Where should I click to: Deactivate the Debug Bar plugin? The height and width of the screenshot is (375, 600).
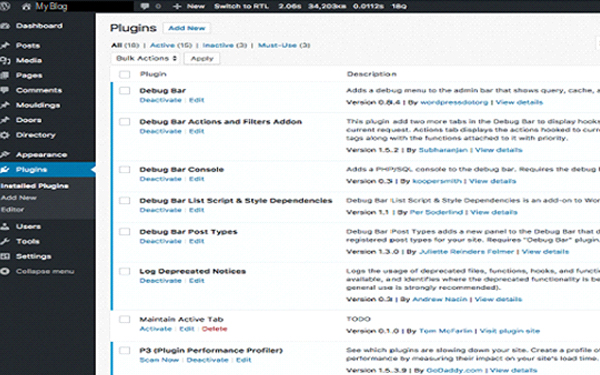pos(160,100)
